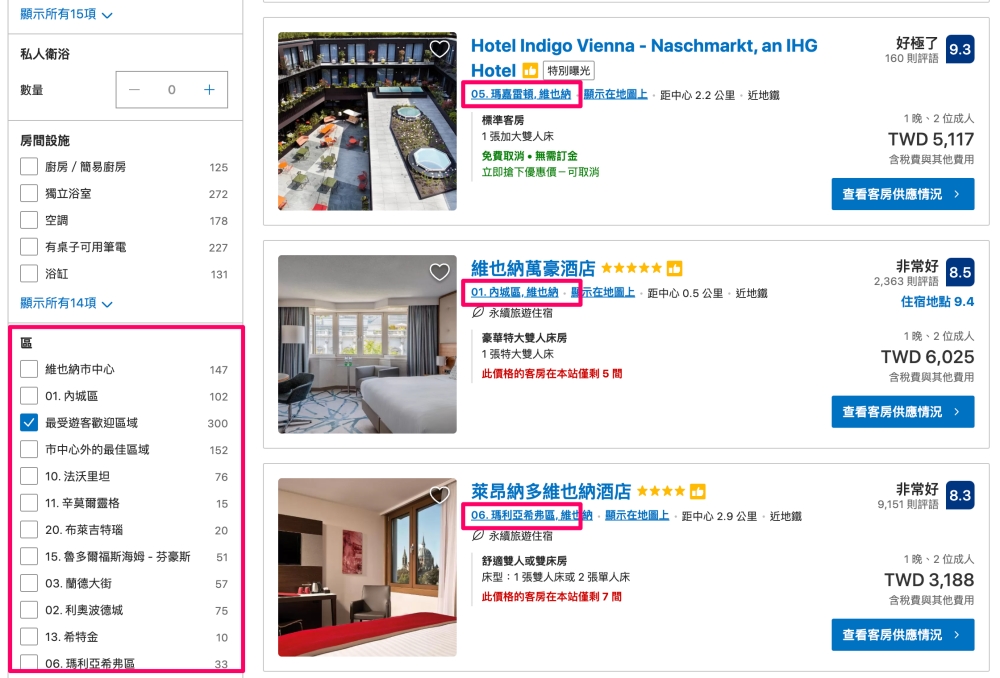Open 05. 瑪嘉雷頓, 維也納 location link

[521, 94]
